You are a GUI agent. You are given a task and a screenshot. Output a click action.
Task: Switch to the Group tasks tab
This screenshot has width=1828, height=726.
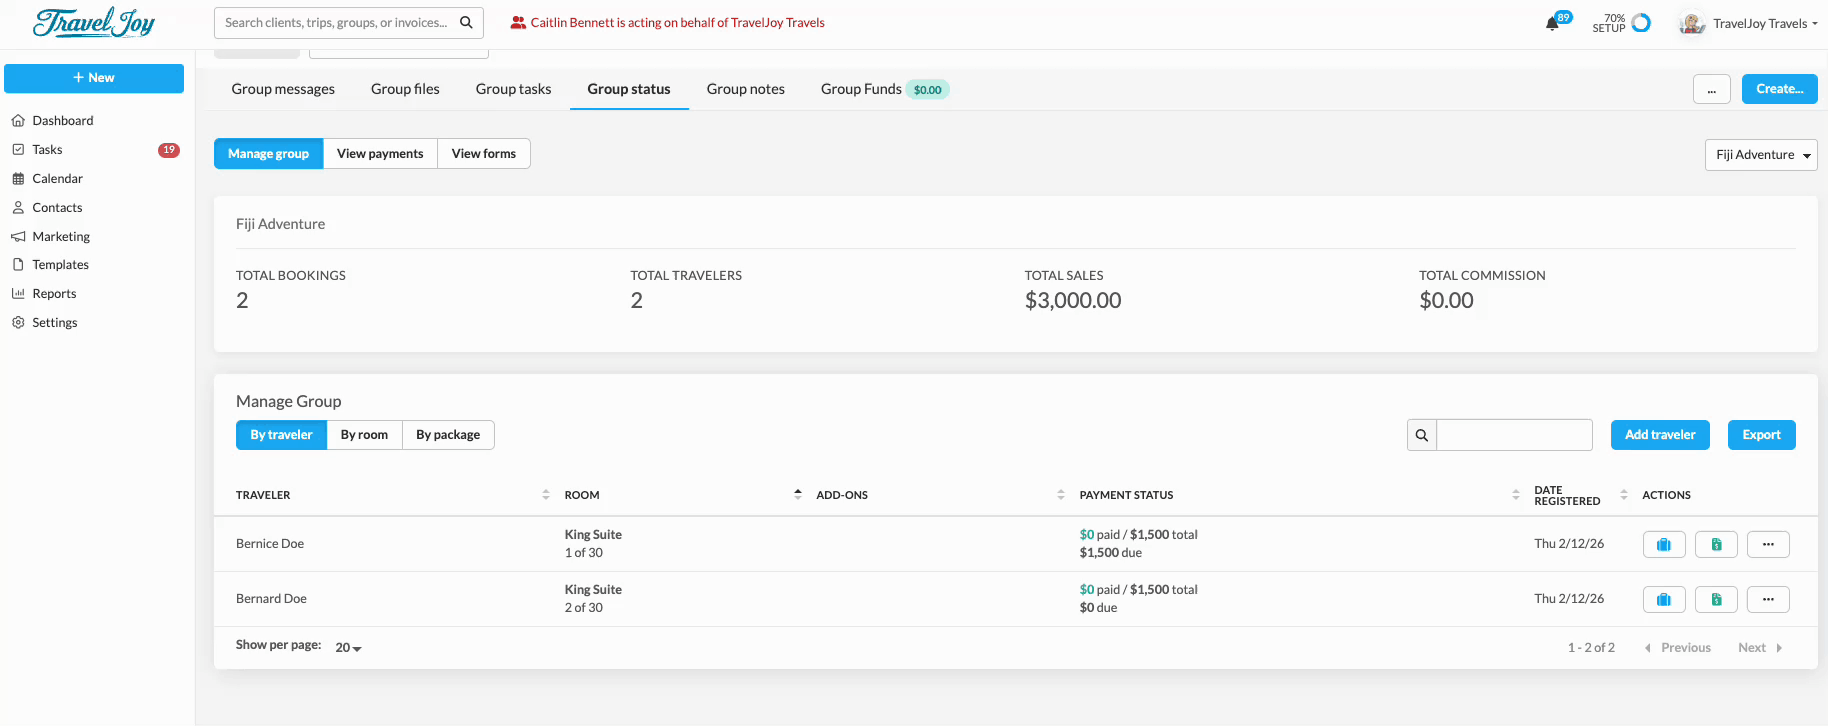pos(513,89)
